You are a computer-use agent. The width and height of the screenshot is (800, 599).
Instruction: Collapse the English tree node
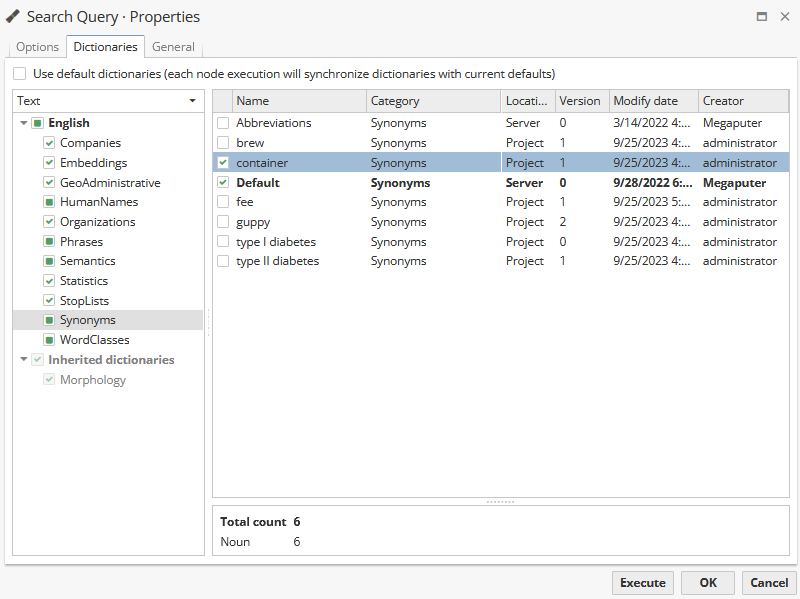(23, 123)
